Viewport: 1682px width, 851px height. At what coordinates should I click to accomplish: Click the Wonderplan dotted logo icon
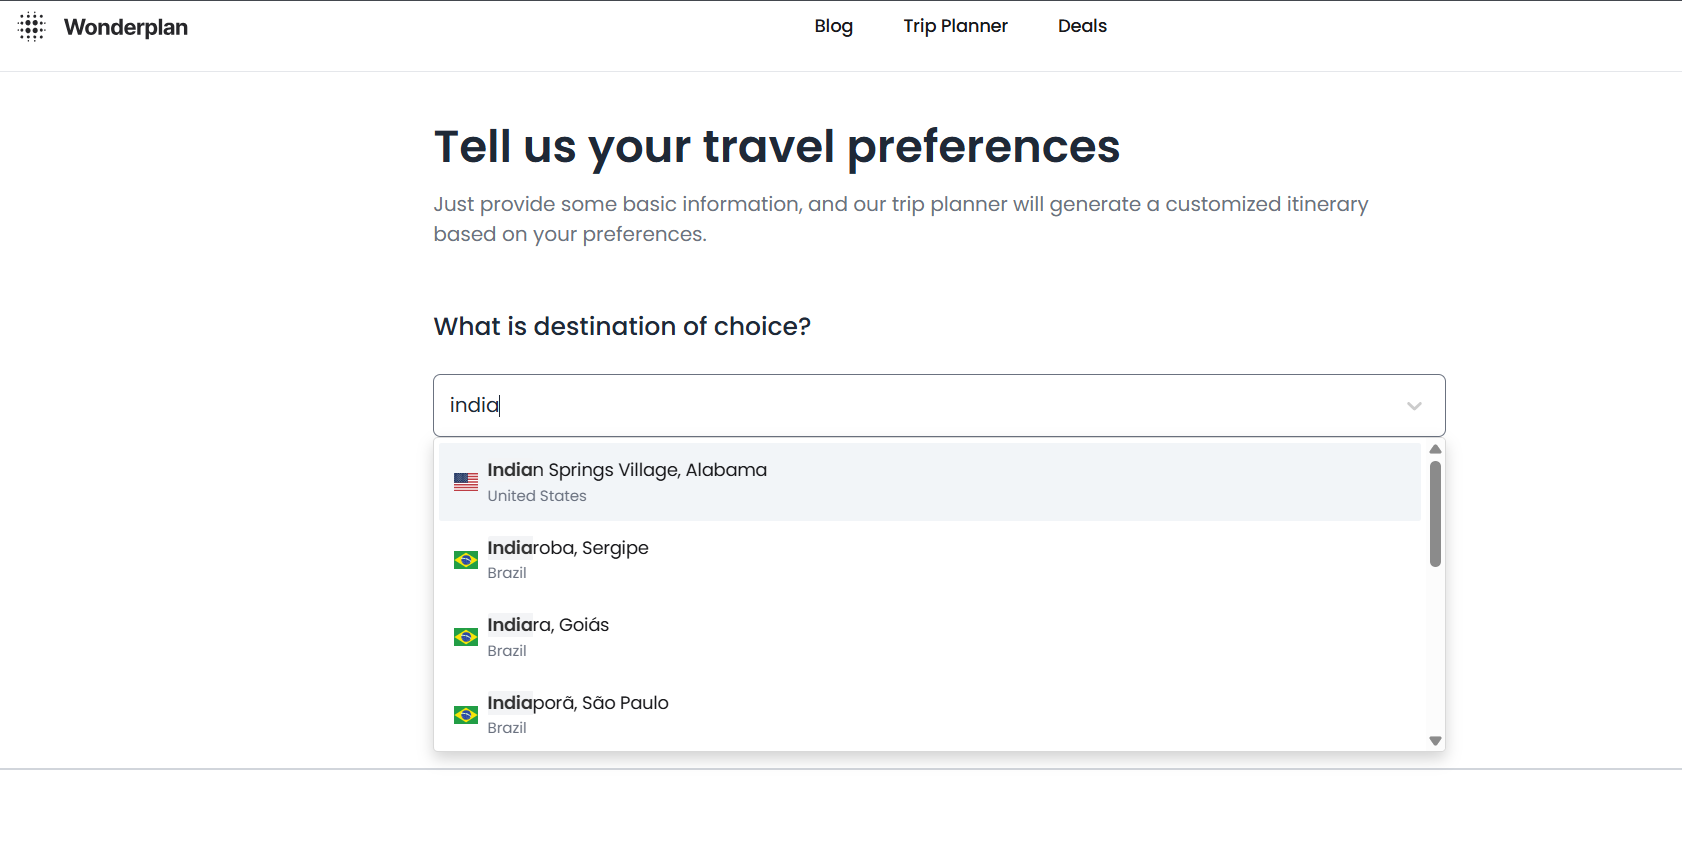pos(32,27)
